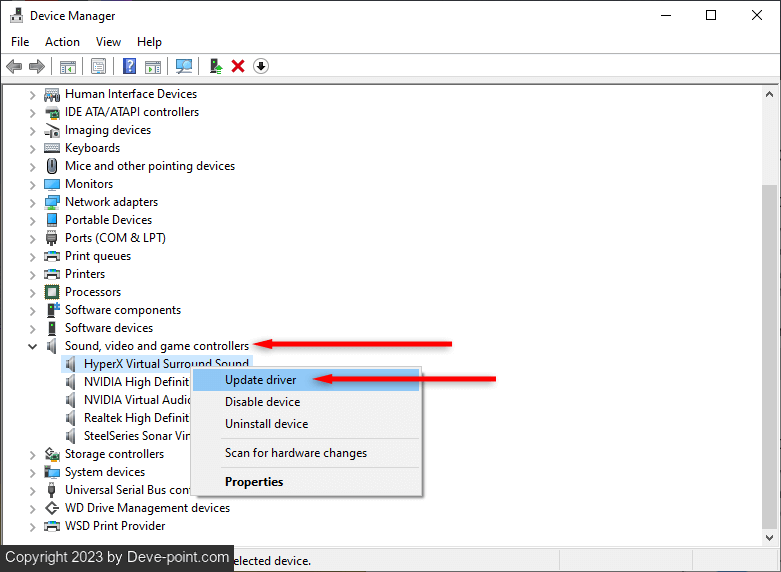
Task: Click the Update device driver toolbar icon
Action: 215,66
